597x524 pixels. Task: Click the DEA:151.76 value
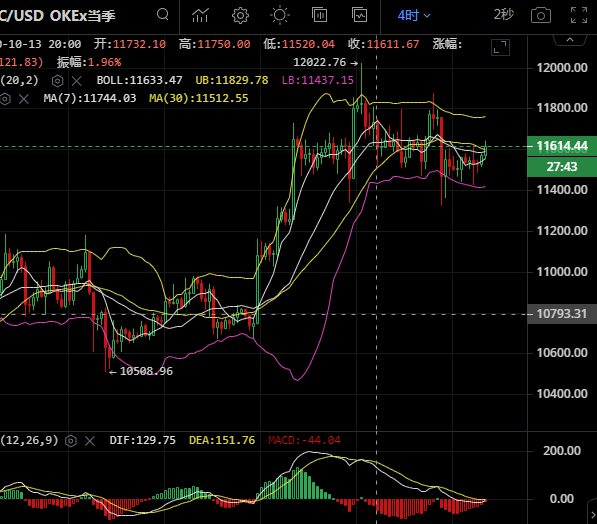[222, 441]
